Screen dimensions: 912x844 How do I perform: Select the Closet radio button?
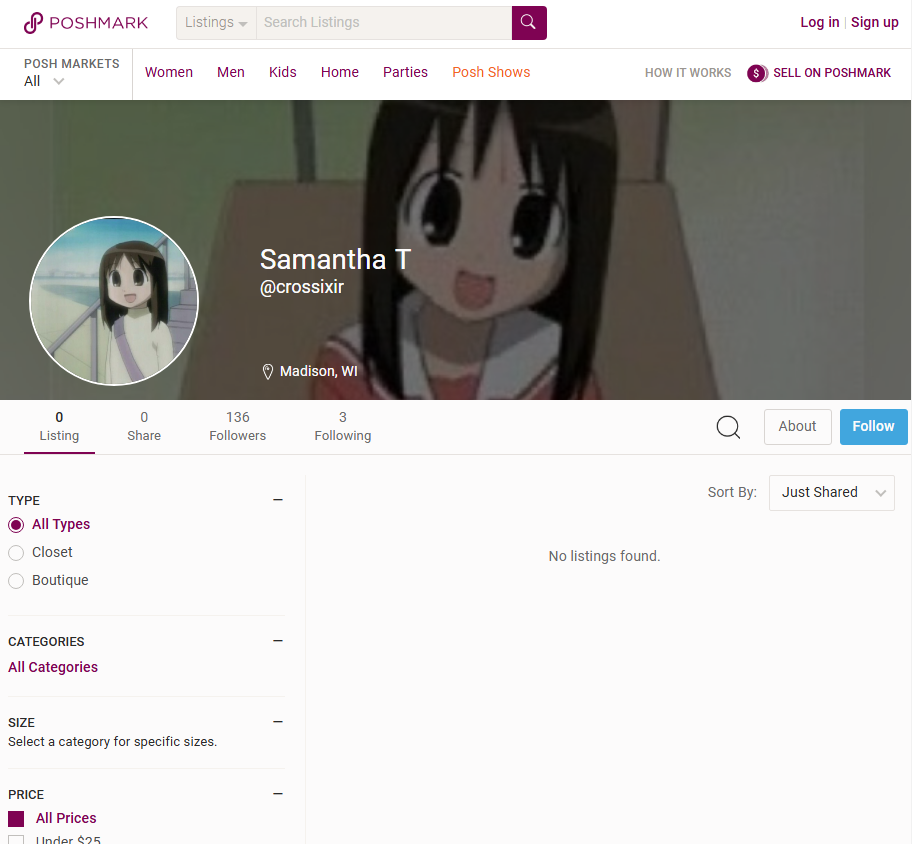pos(16,553)
